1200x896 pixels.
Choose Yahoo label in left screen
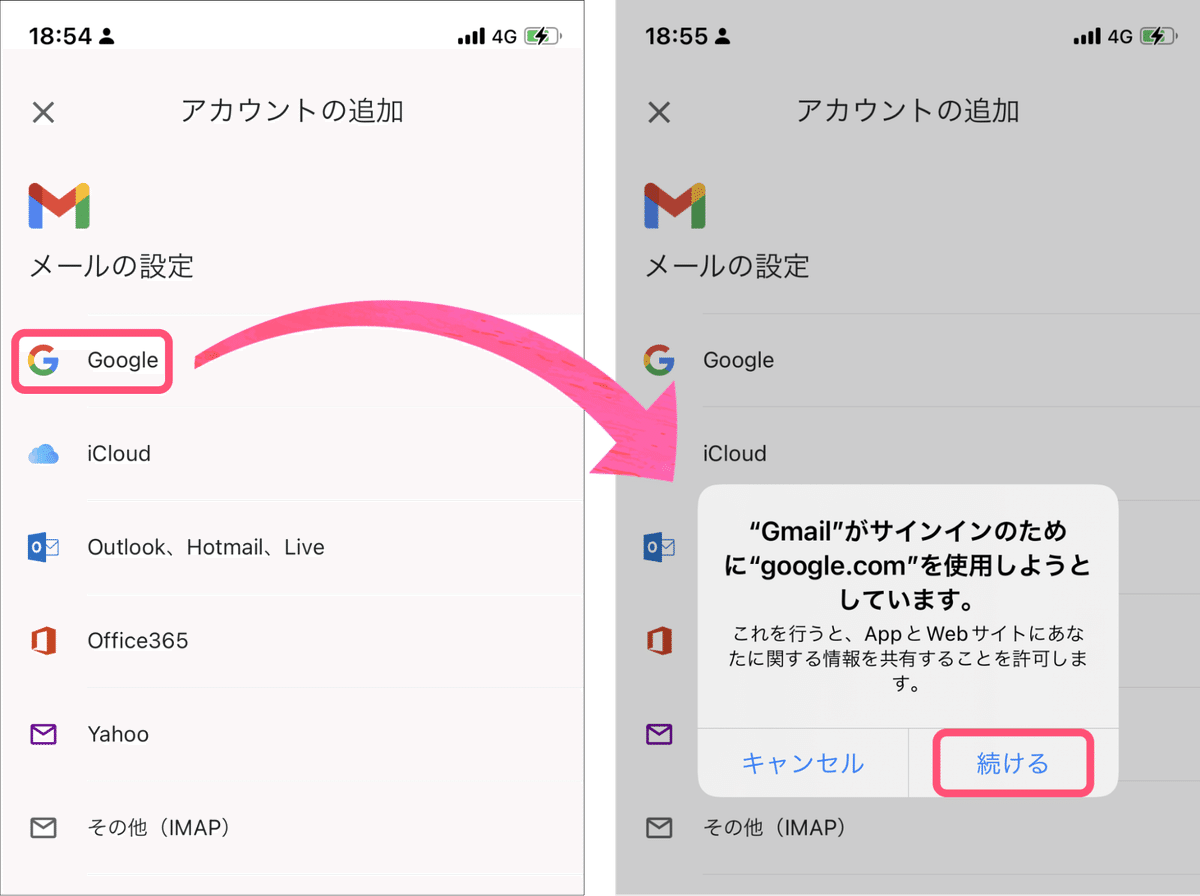pos(118,735)
